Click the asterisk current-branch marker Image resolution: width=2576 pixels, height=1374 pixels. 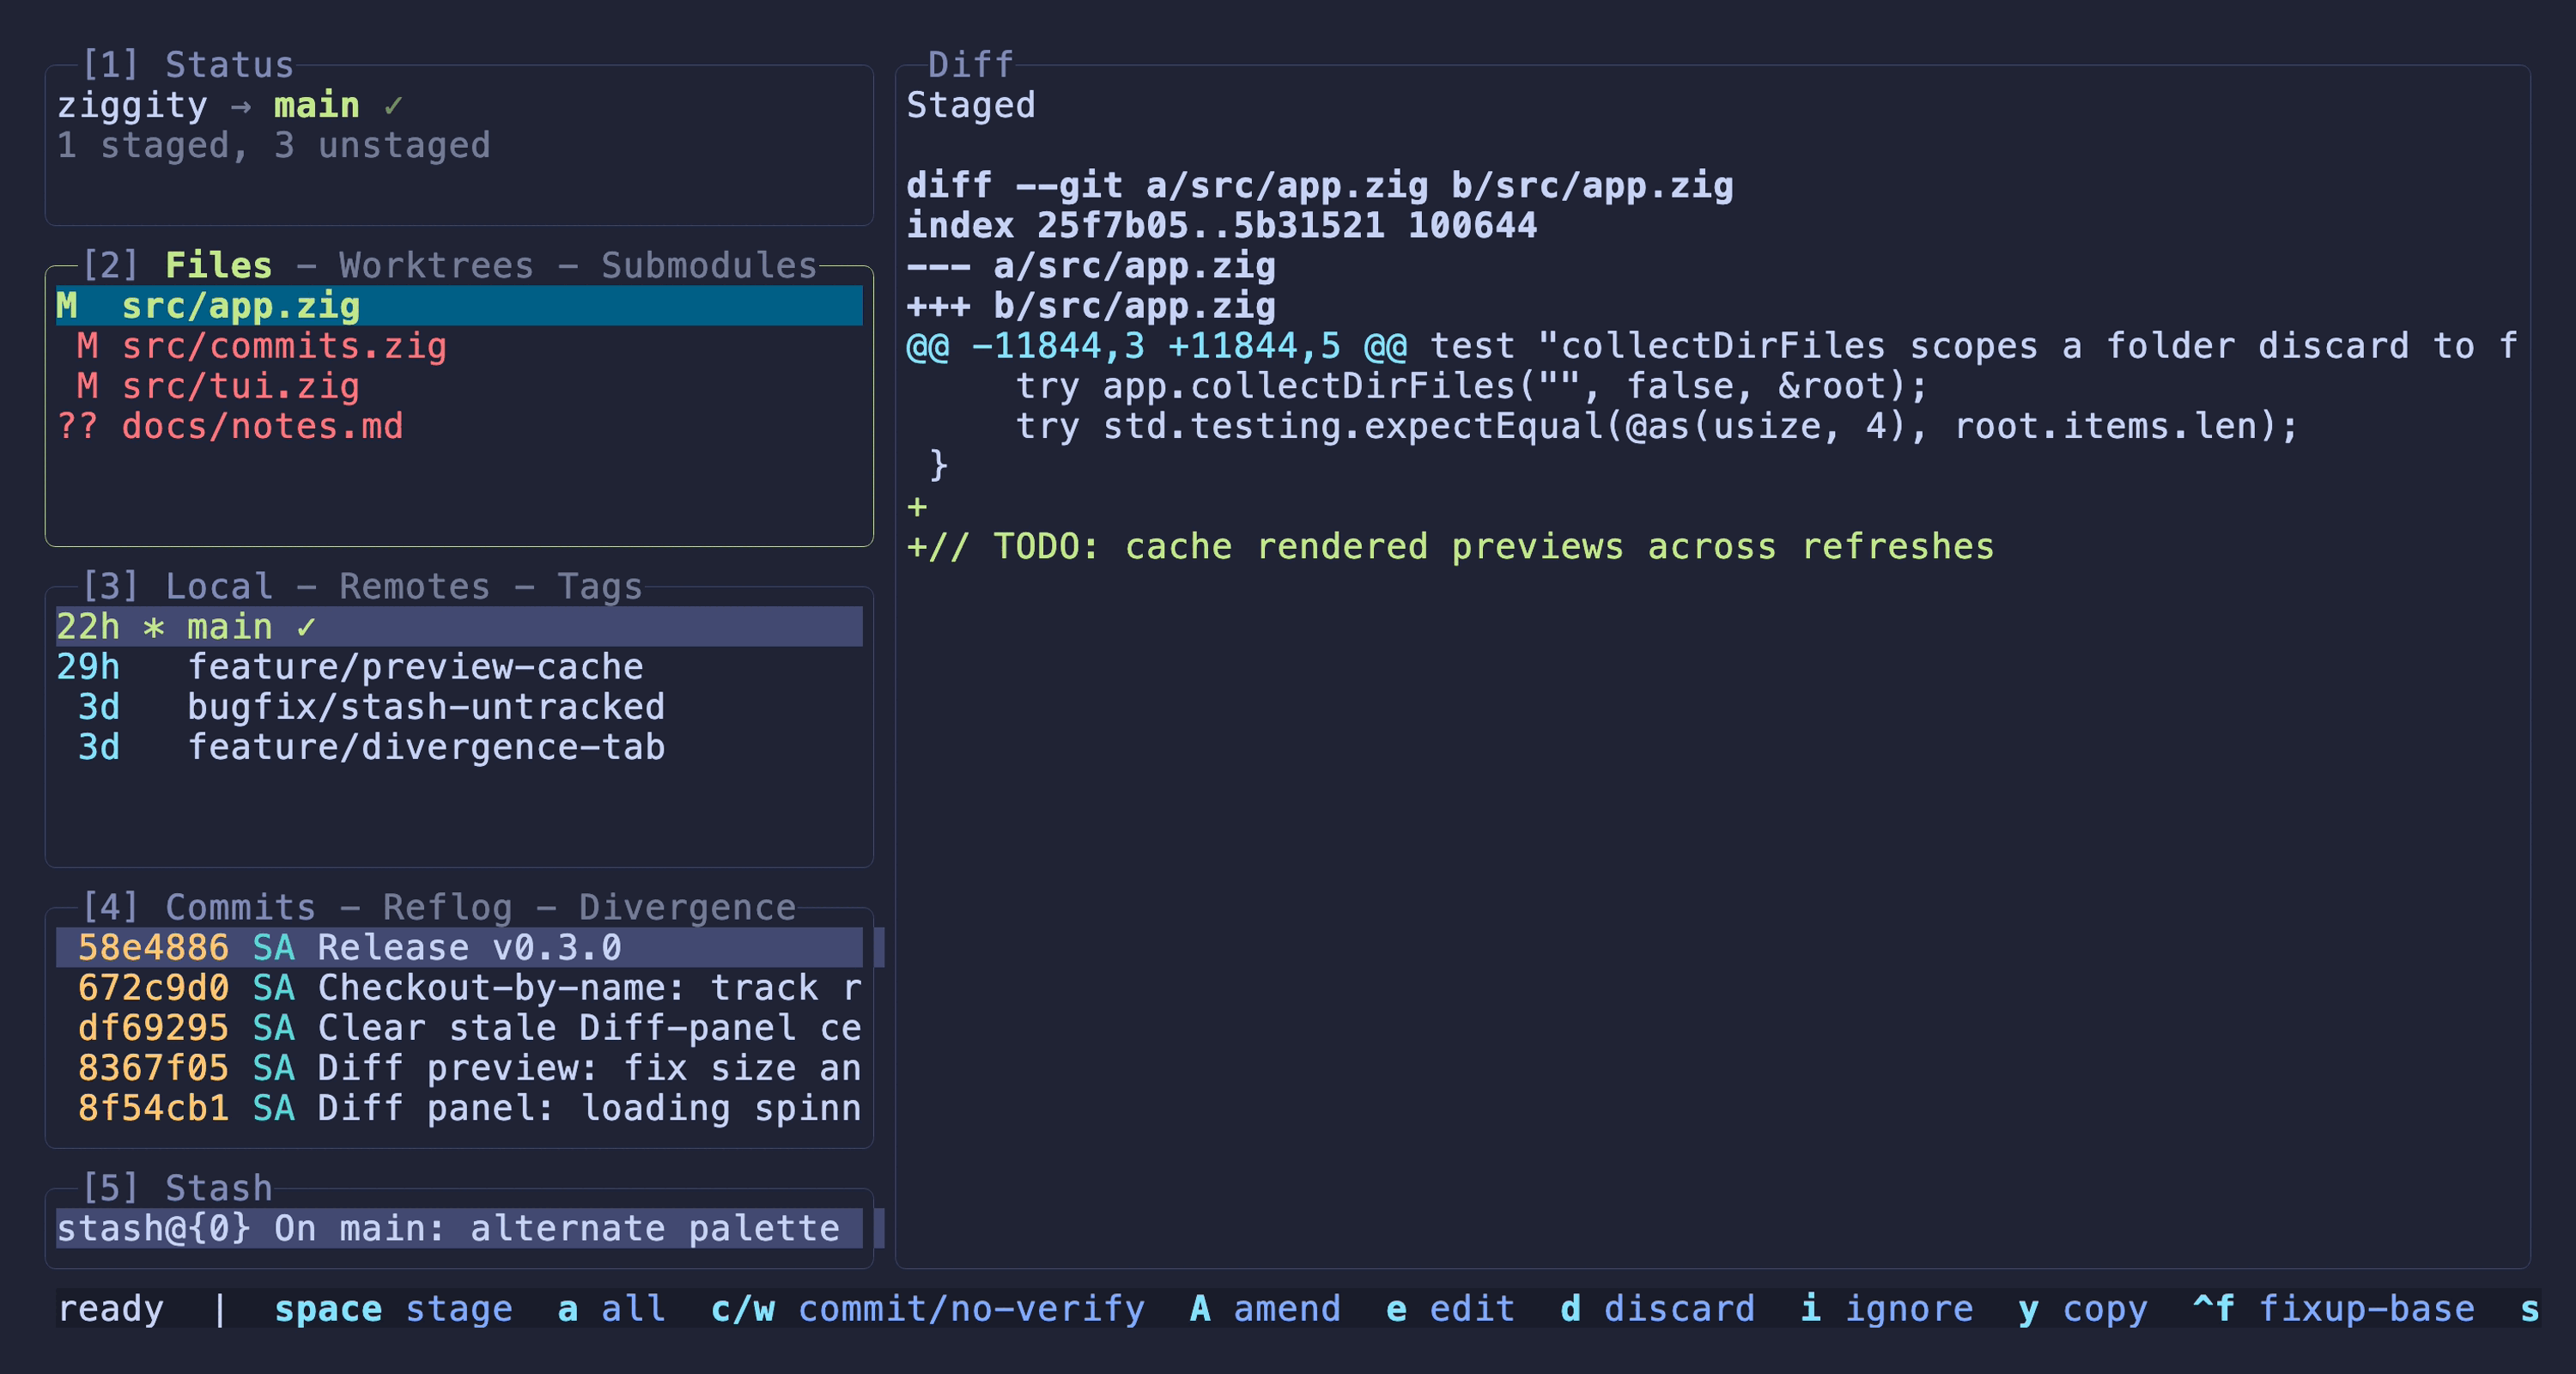point(153,627)
